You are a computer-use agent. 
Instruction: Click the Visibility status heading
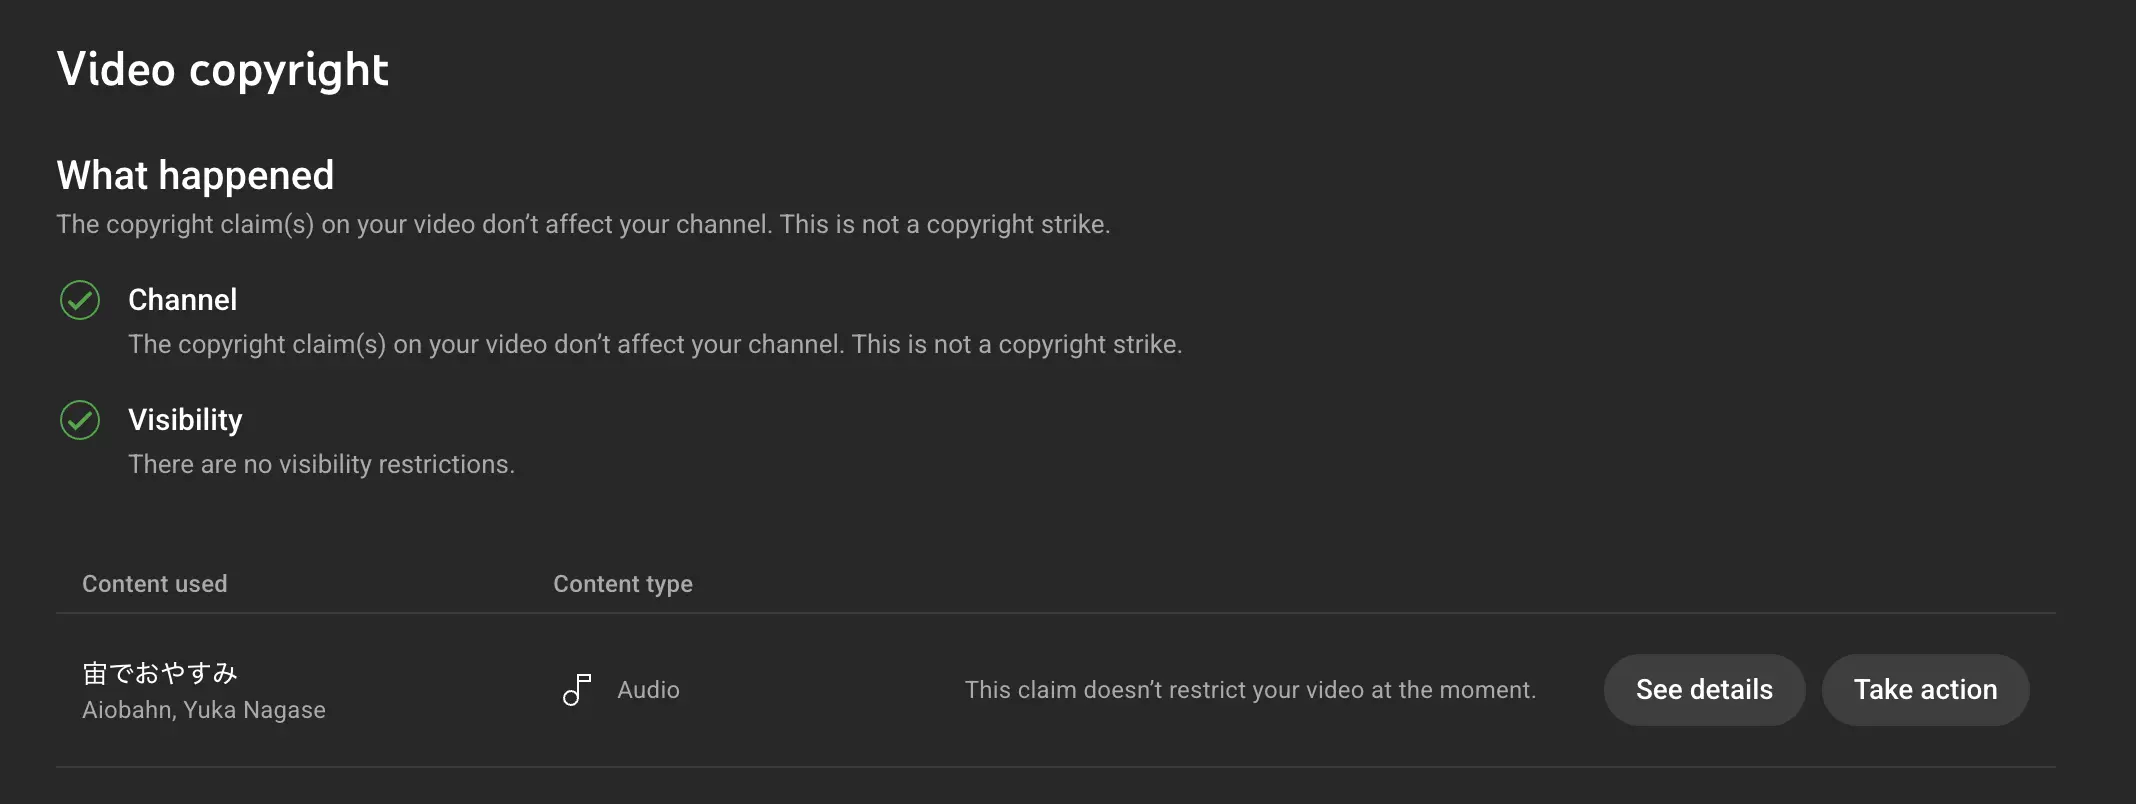click(185, 420)
